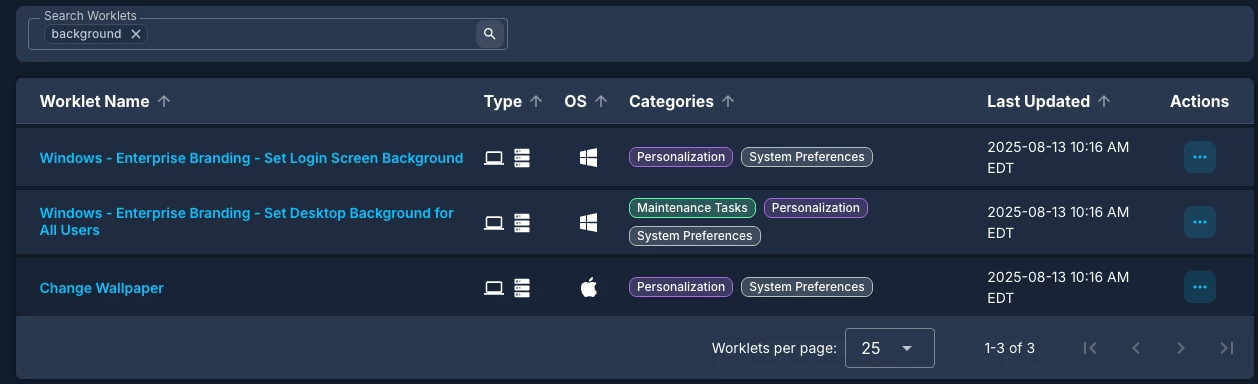The height and width of the screenshot is (384, 1258).
Task: Jump to last page button
Action: (1227, 348)
